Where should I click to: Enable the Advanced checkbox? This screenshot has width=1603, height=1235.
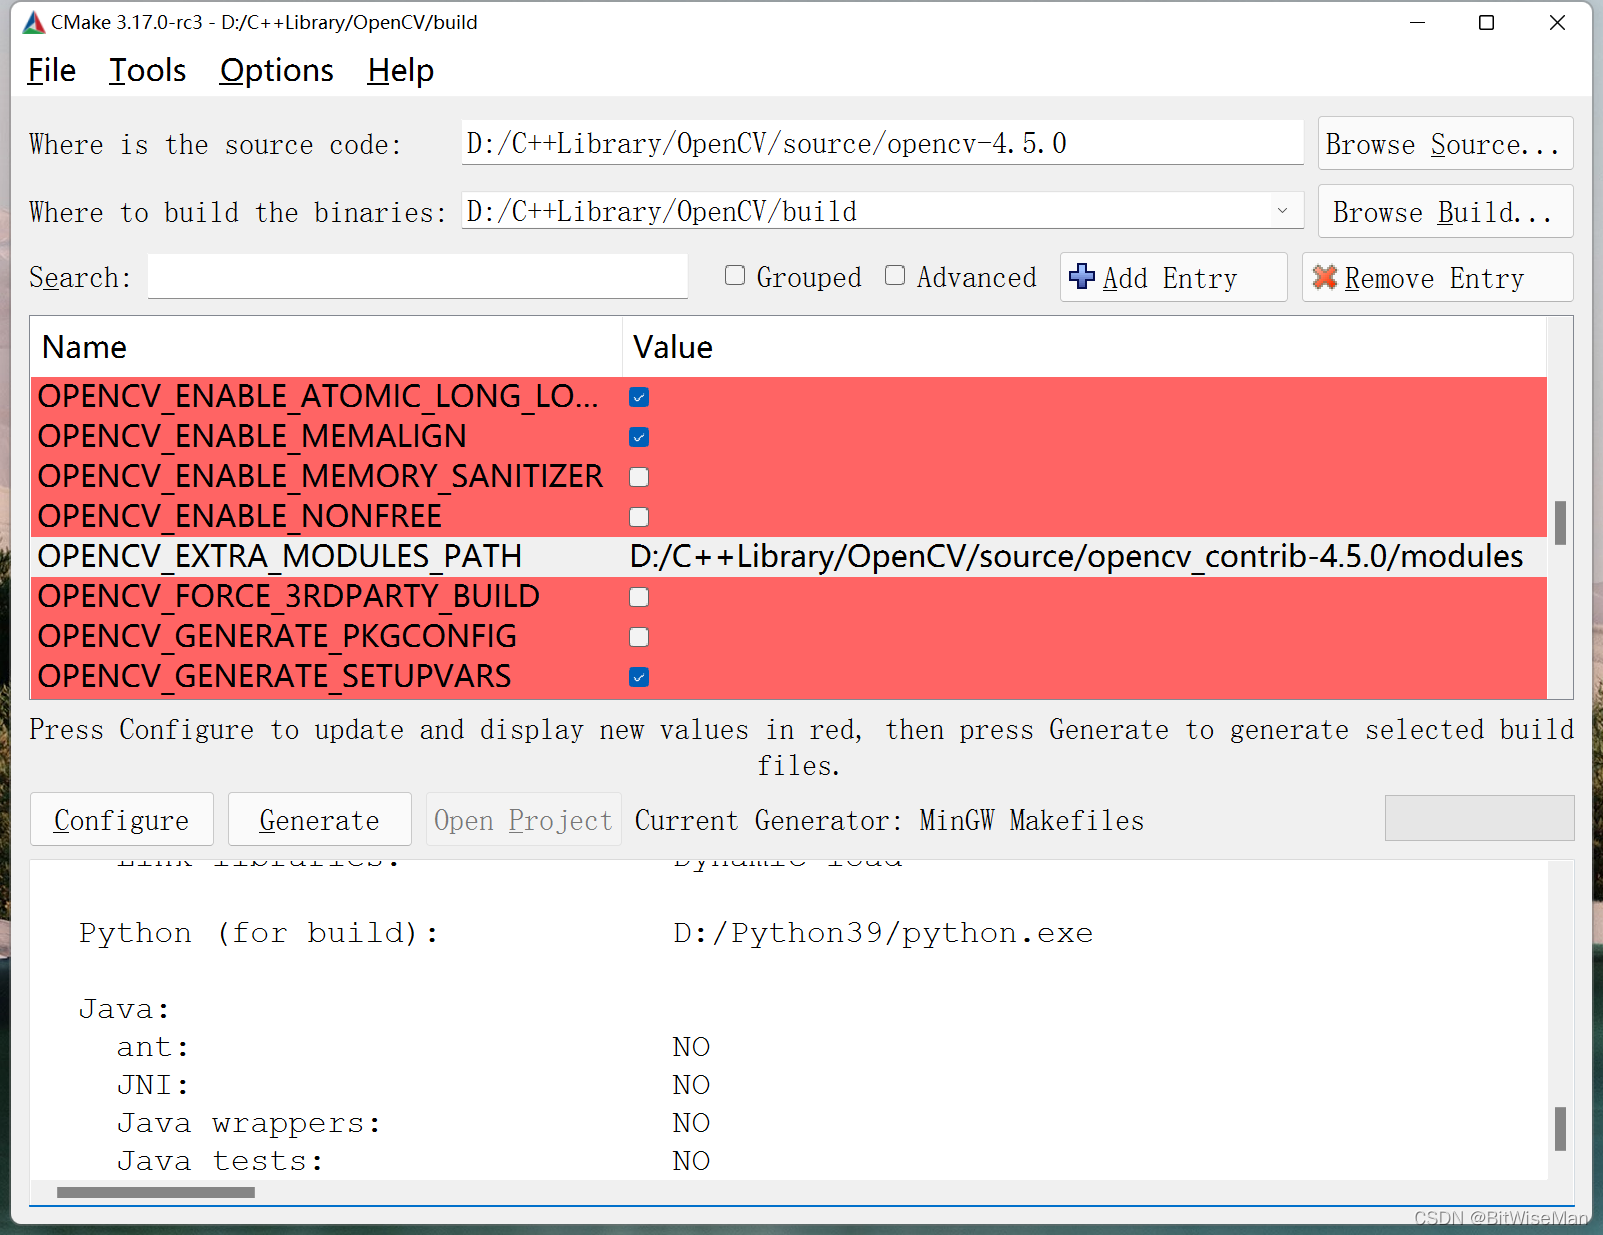[895, 276]
